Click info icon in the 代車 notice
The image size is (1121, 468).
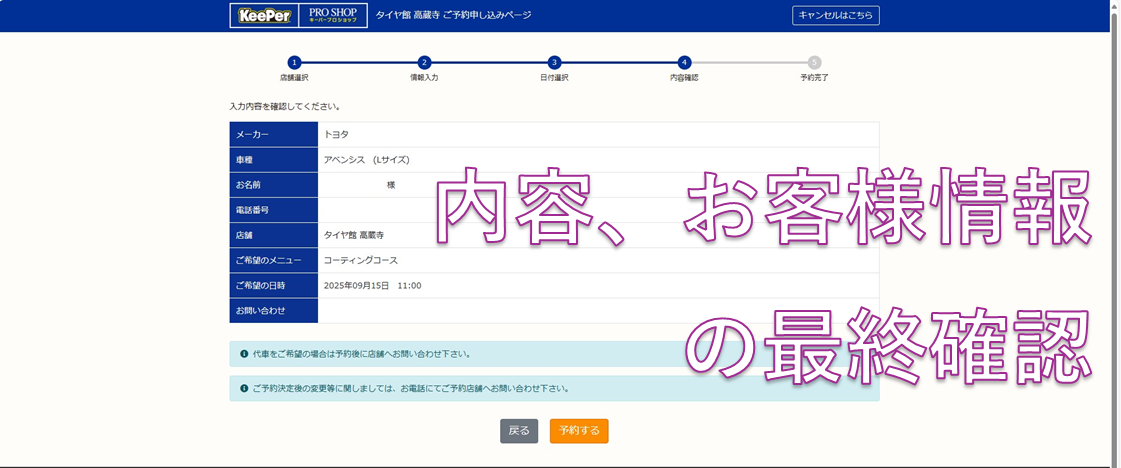(244, 354)
